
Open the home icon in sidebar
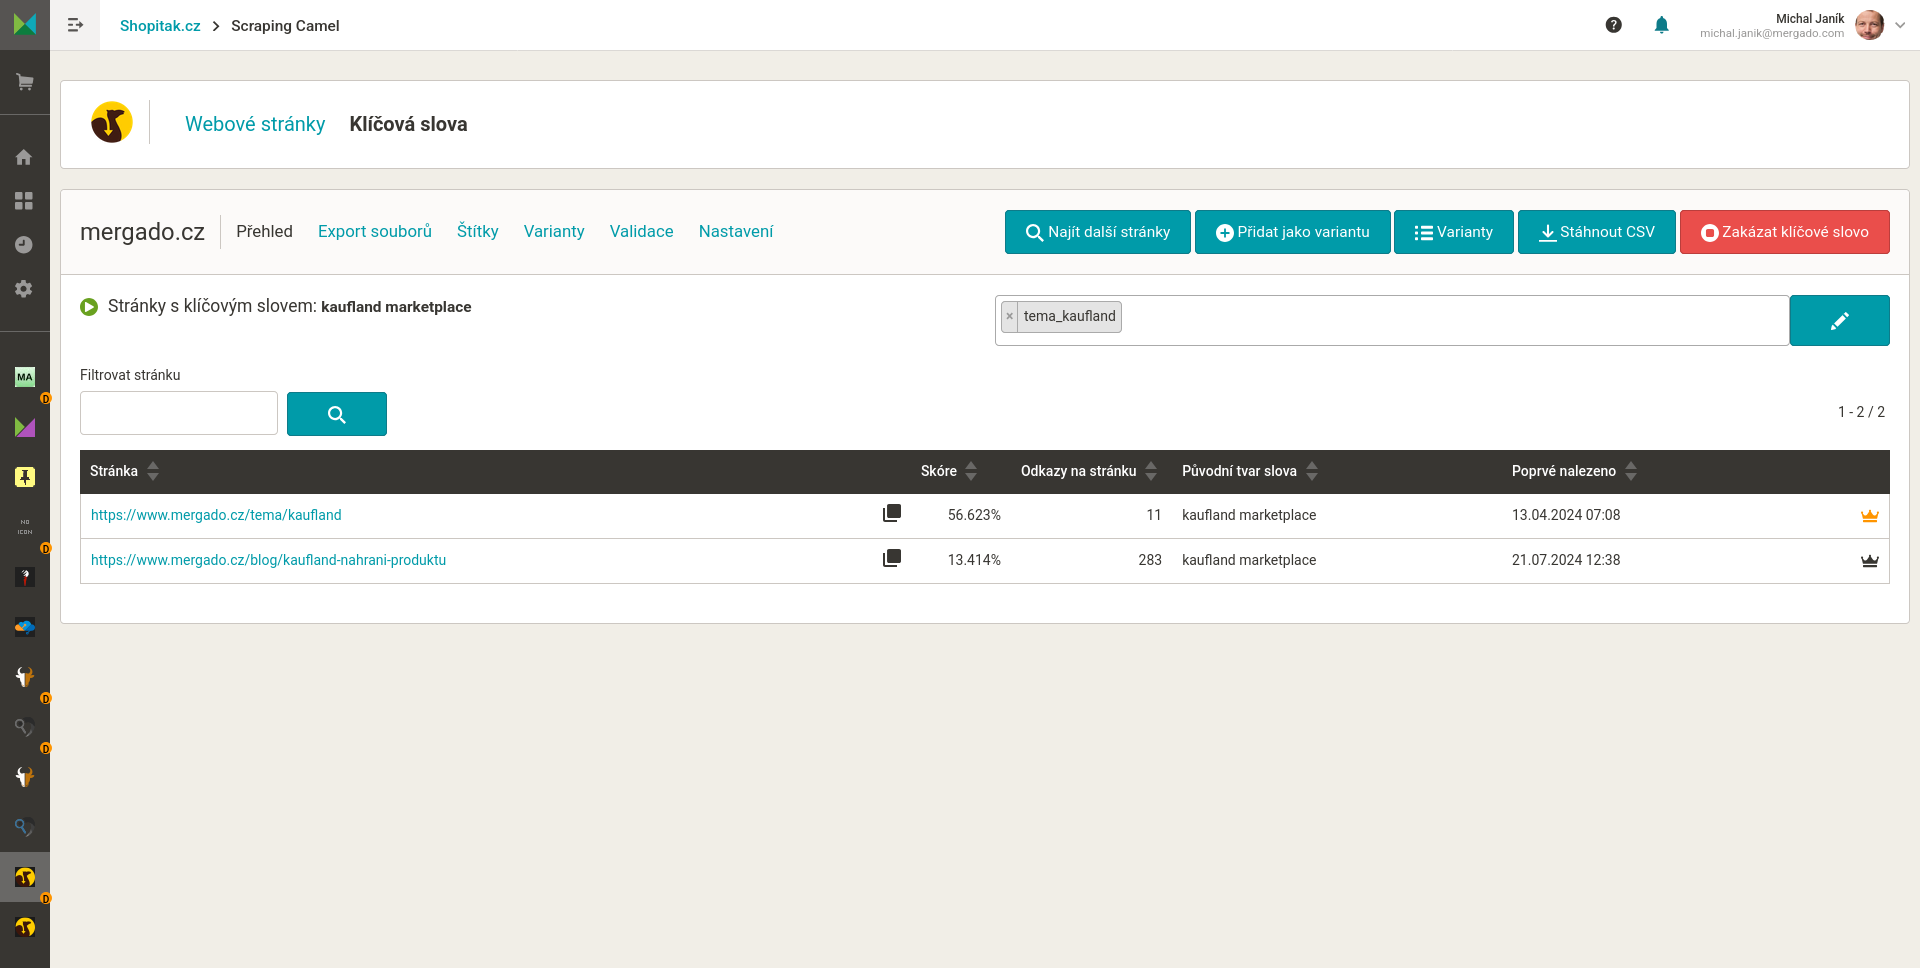point(25,157)
